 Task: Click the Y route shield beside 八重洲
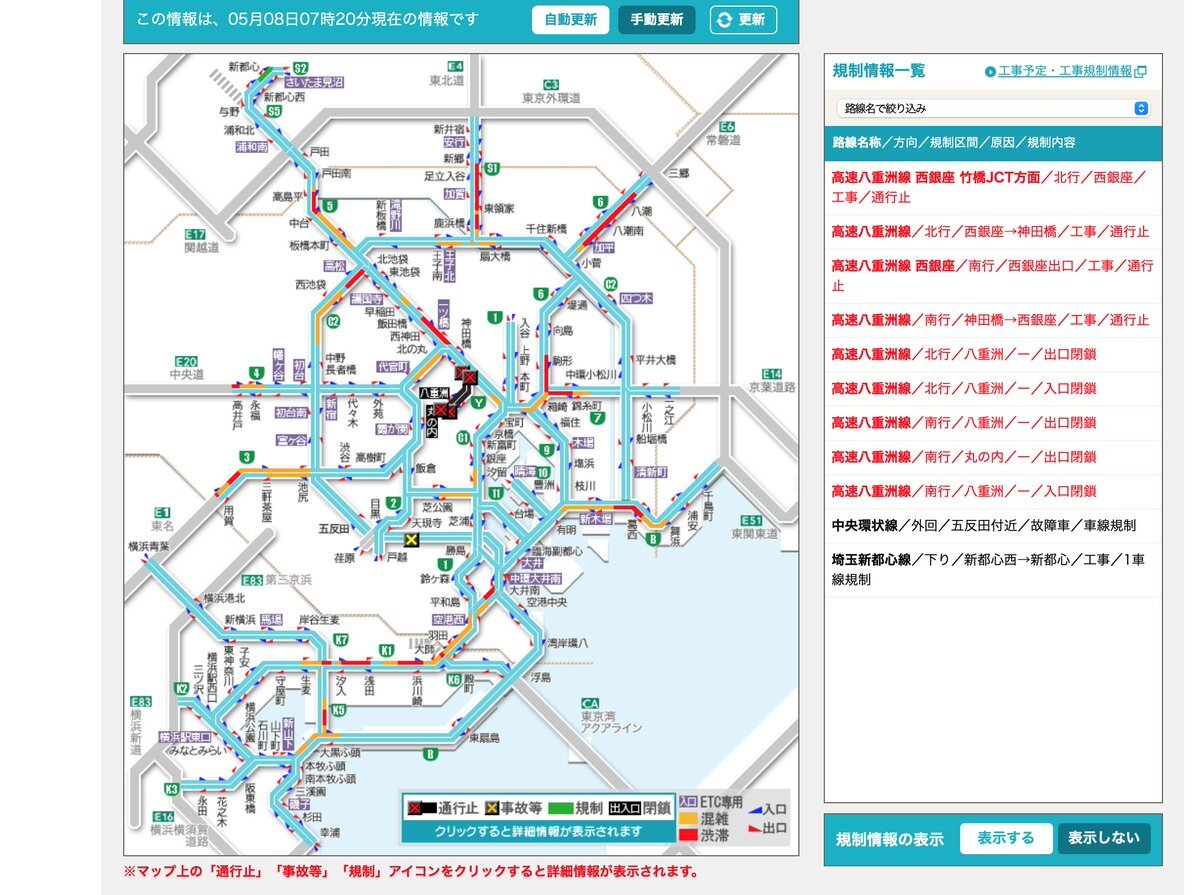(479, 403)
